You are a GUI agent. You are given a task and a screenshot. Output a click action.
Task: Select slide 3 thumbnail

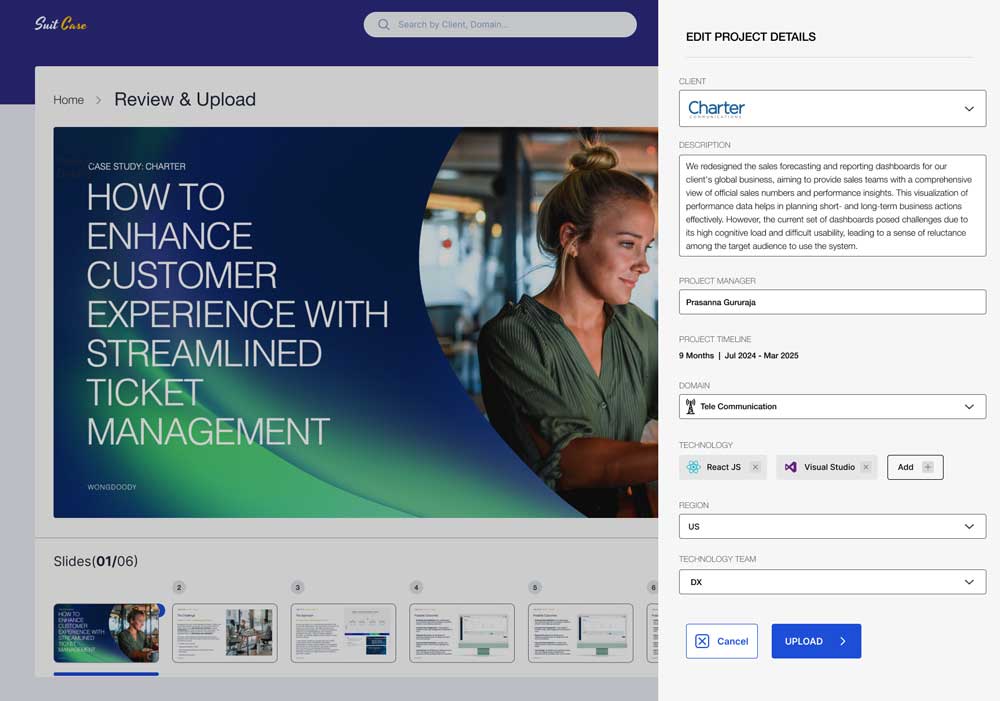click(343, 633)
